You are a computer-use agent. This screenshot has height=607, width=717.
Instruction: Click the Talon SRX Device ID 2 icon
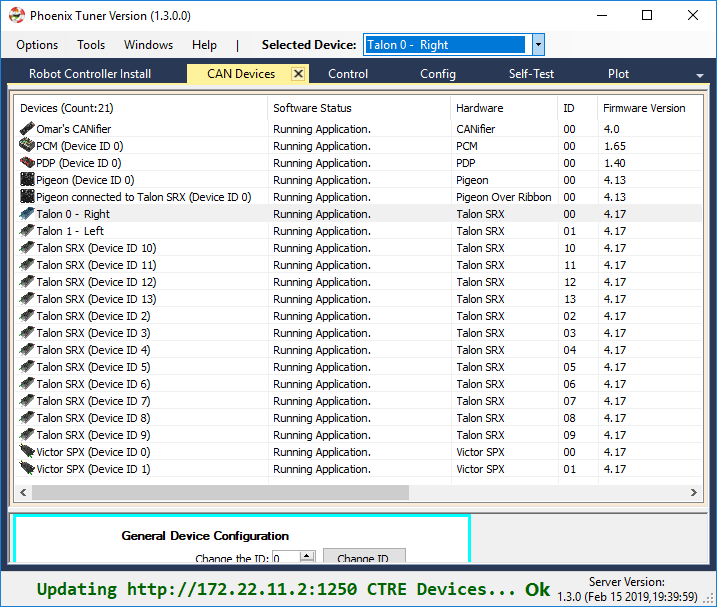(x=27, y=316)
